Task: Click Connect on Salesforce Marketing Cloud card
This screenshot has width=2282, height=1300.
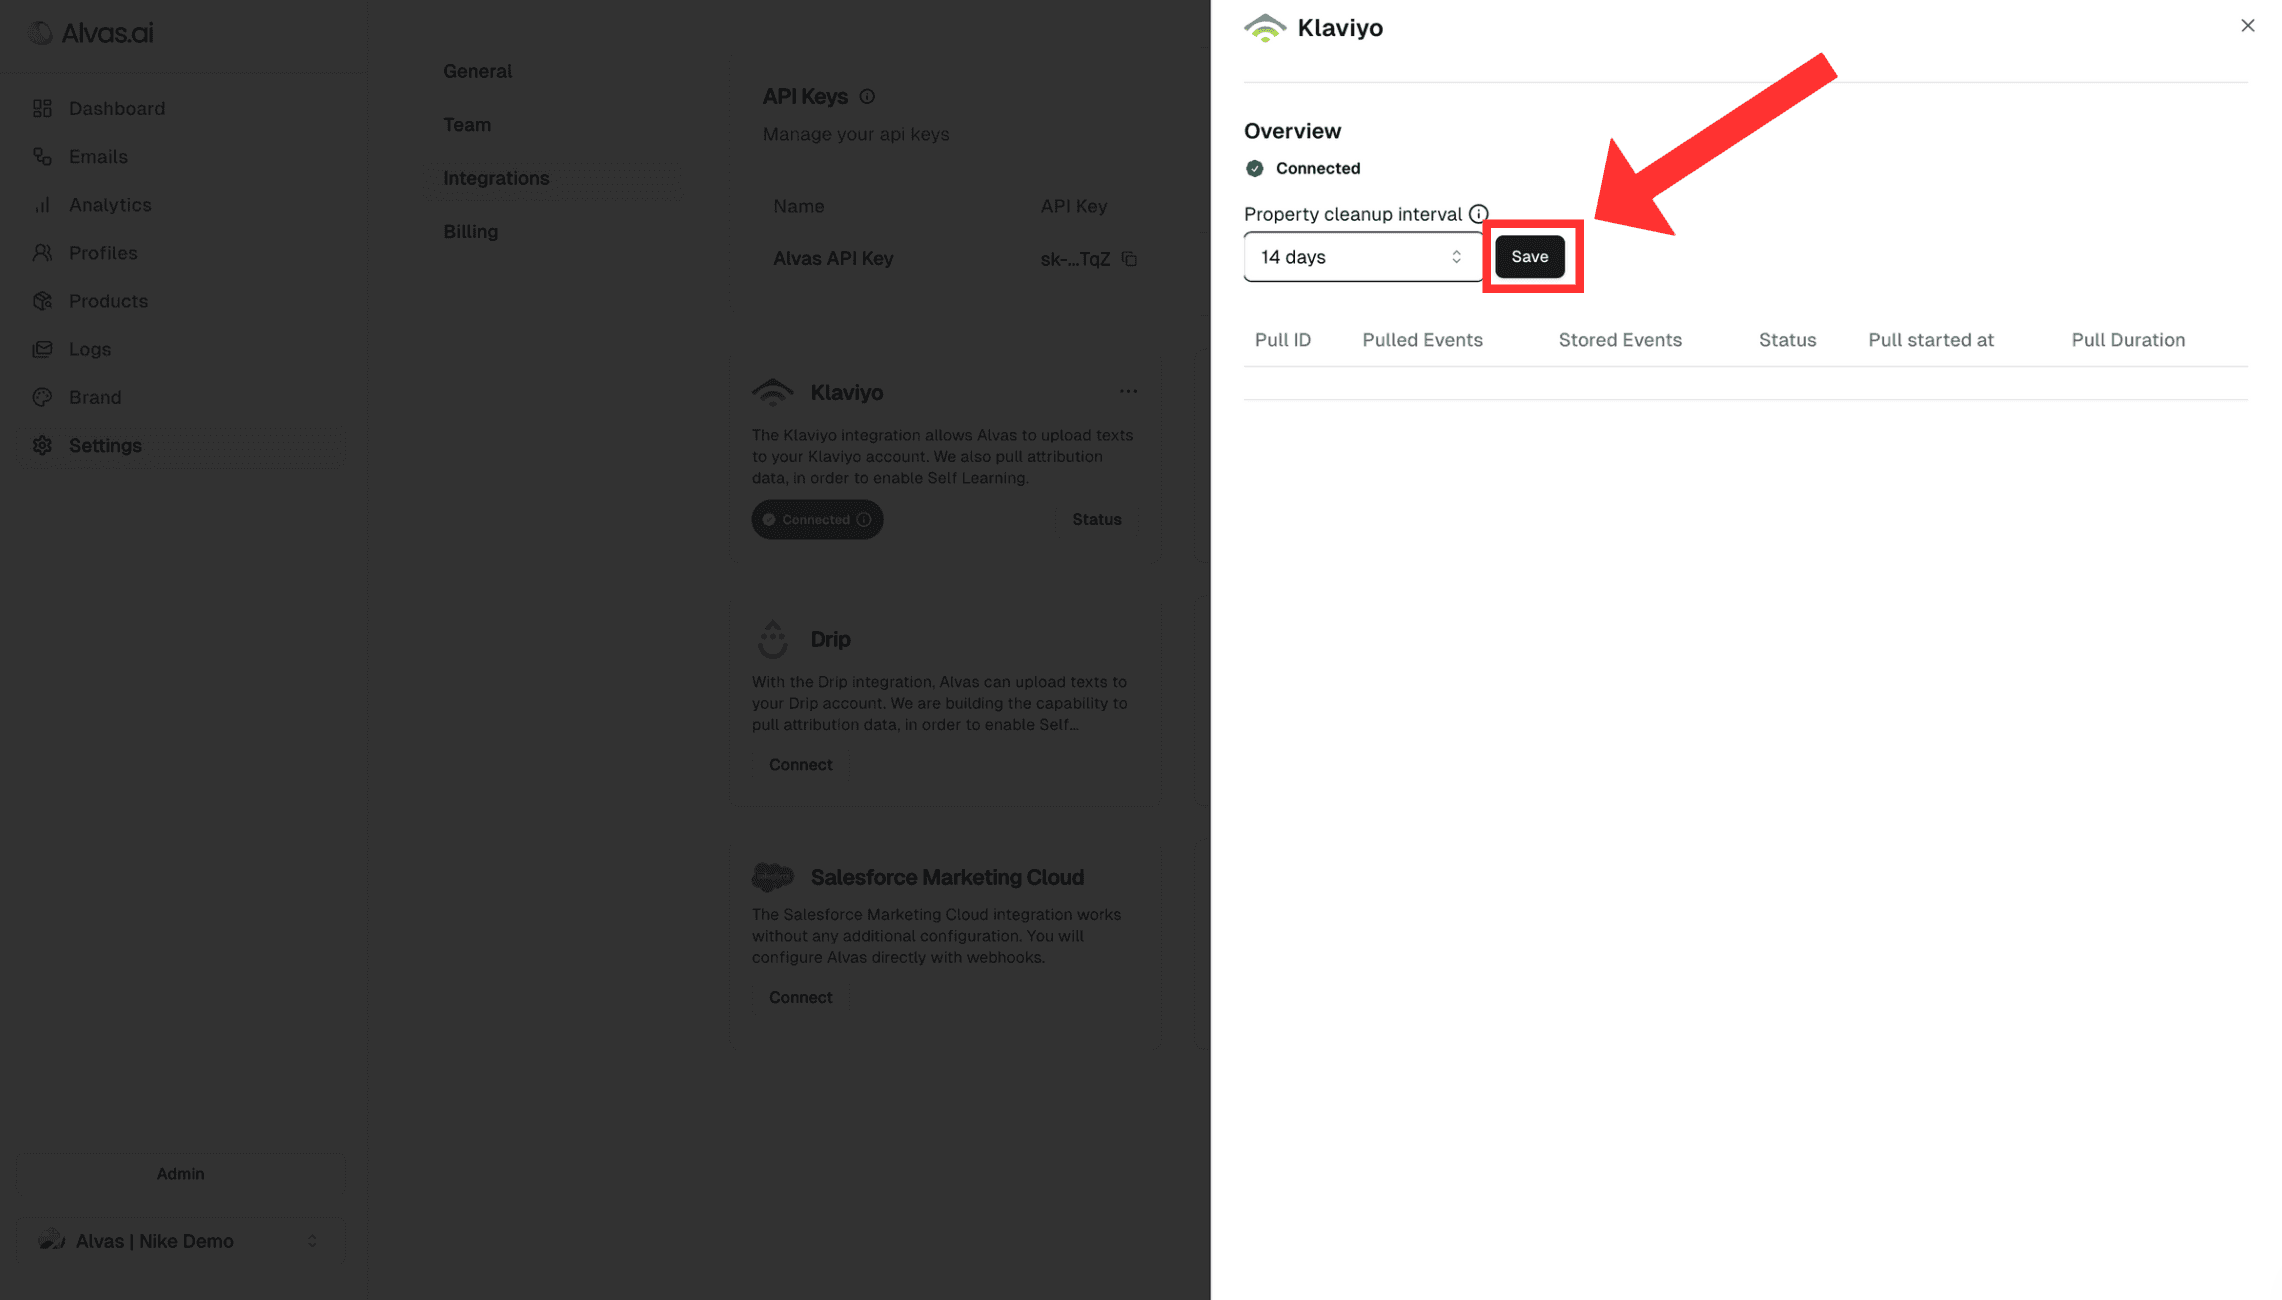Action: [x=800, y=998]
